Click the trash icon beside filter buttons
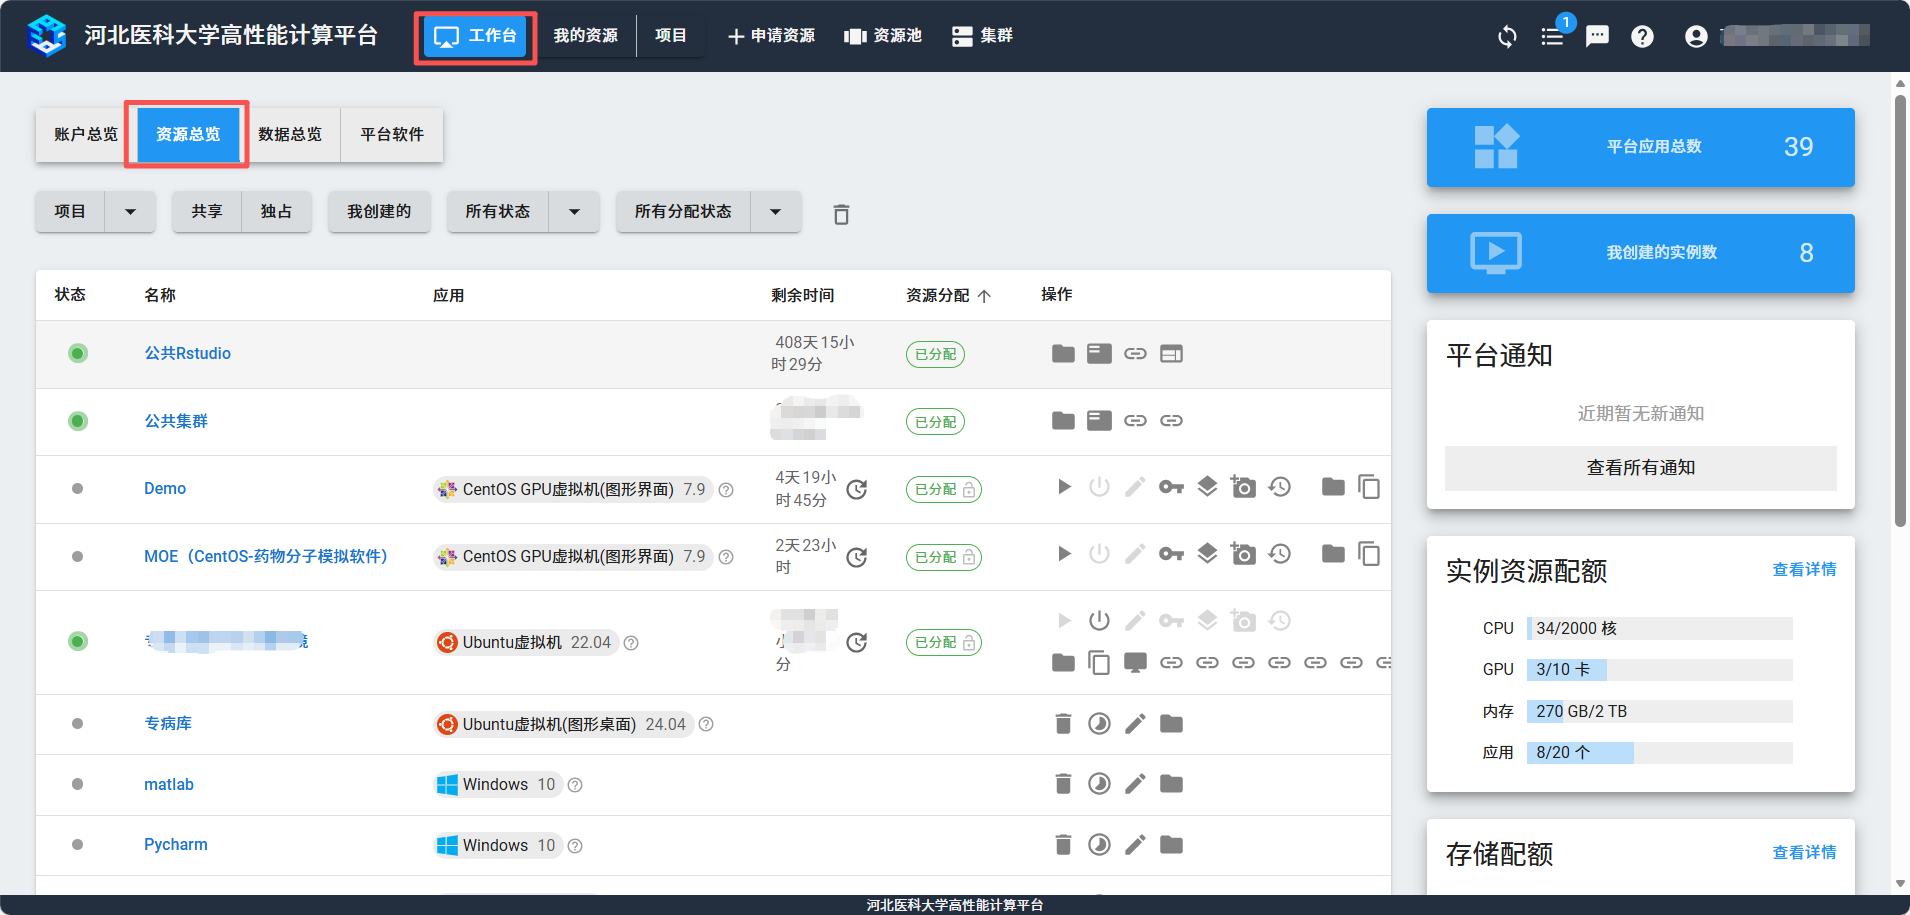Screen dimensions: 1910x915 click(x=841, y=214)
